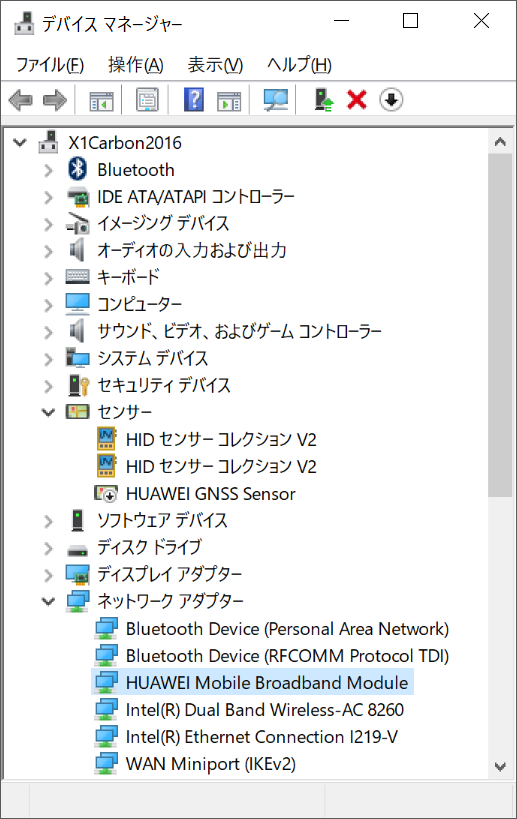Scan for hardware changes via the monitor icon
The height and width of the screenshot is (819, 517).
[275, 100]
